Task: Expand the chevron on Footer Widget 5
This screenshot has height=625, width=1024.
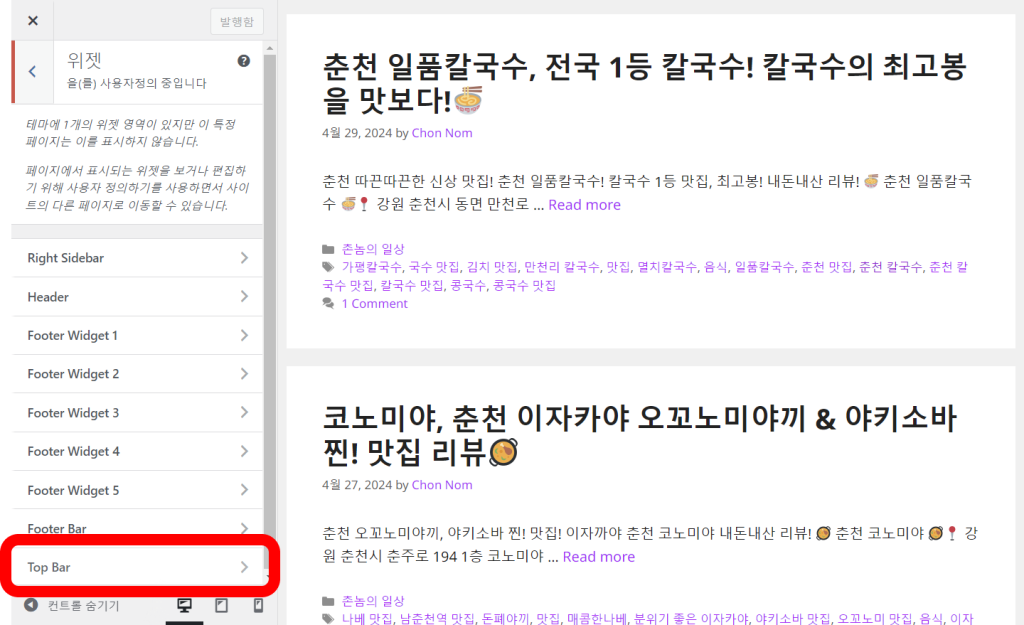Action: tap(244, 490)
